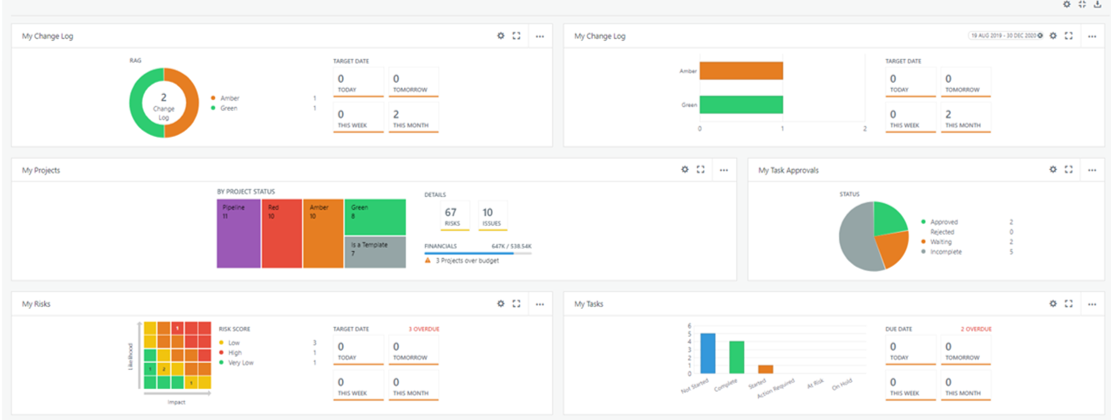Click the grey Incomplete pie slice
Viewport: 1115px width, 420px height.
(x=855, y=238)
